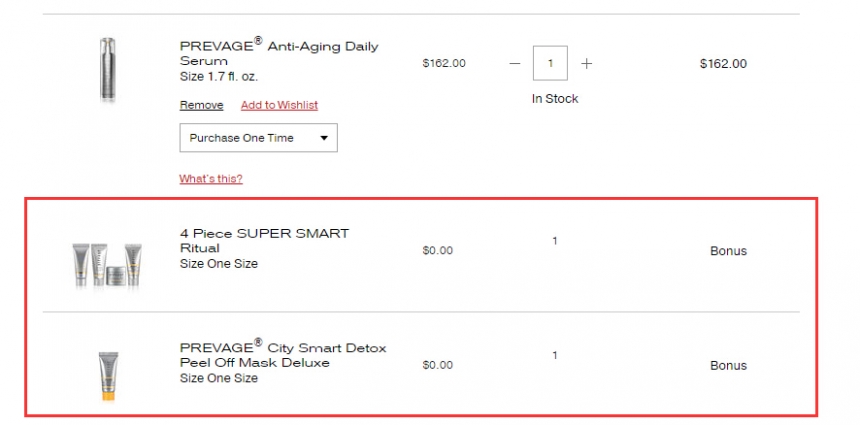Image resolution: width=860 pixels, height=425 pixels.
Task: Open the "What's this?" link
Action: 211,179
